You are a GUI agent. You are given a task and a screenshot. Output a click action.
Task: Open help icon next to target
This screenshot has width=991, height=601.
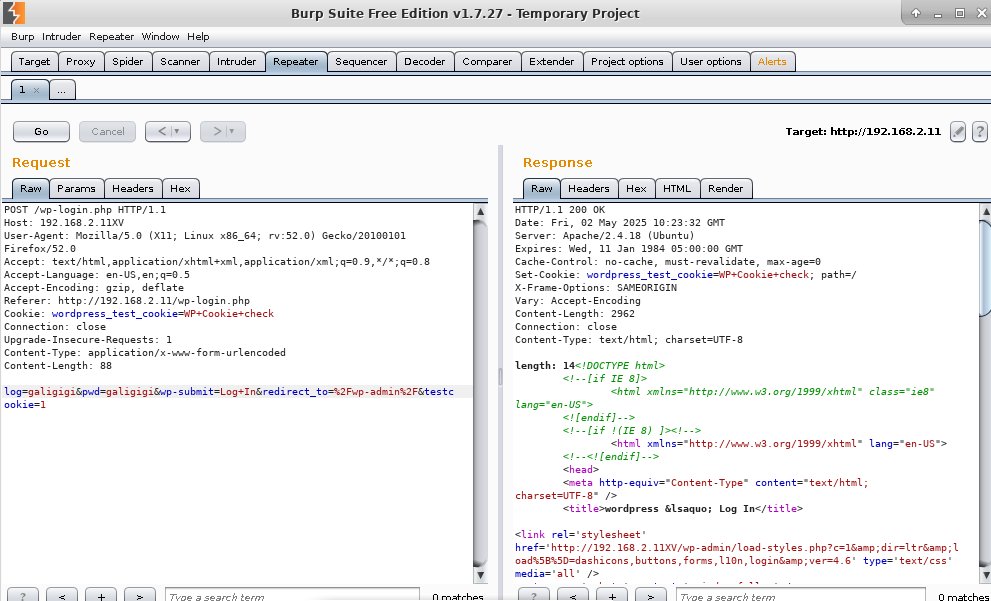979,131
